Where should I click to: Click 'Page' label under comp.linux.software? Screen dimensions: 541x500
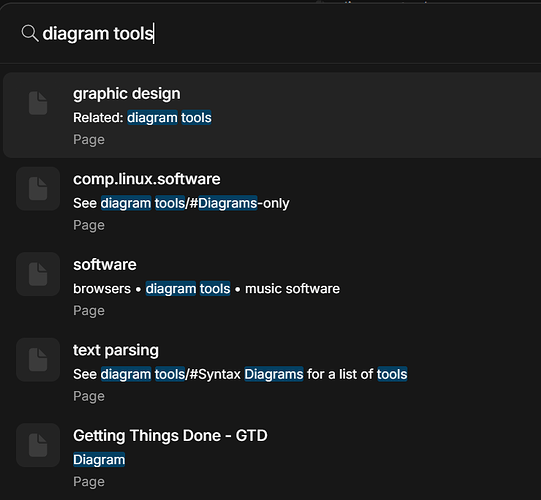[89, 225]
